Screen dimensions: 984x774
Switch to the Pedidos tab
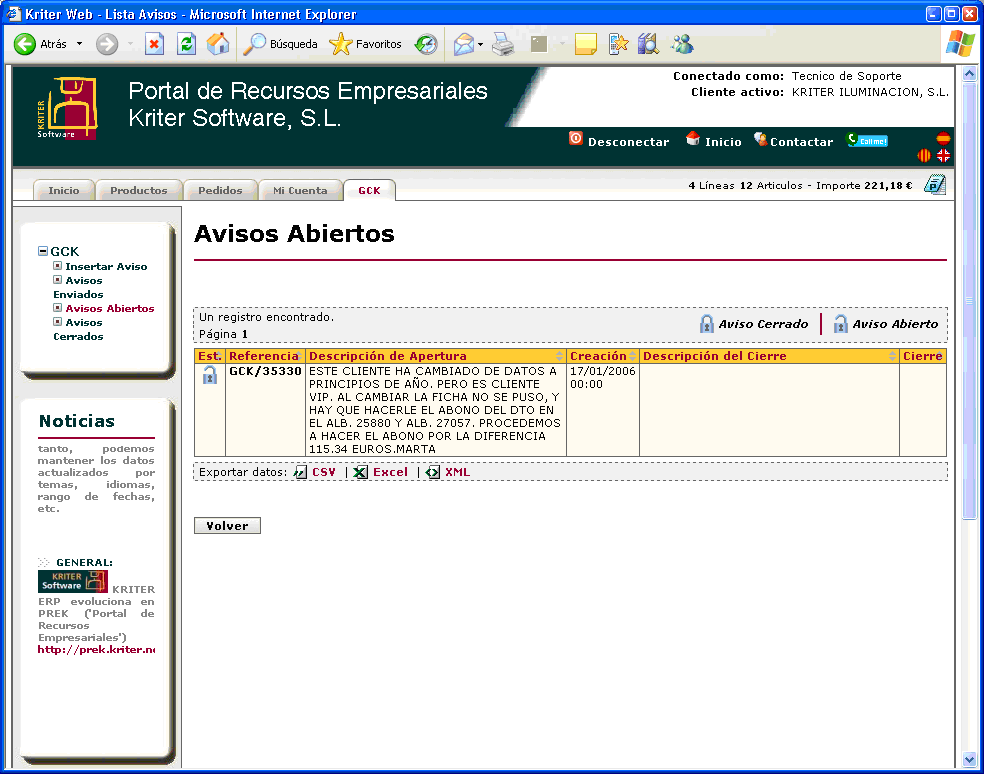(220, 190)
